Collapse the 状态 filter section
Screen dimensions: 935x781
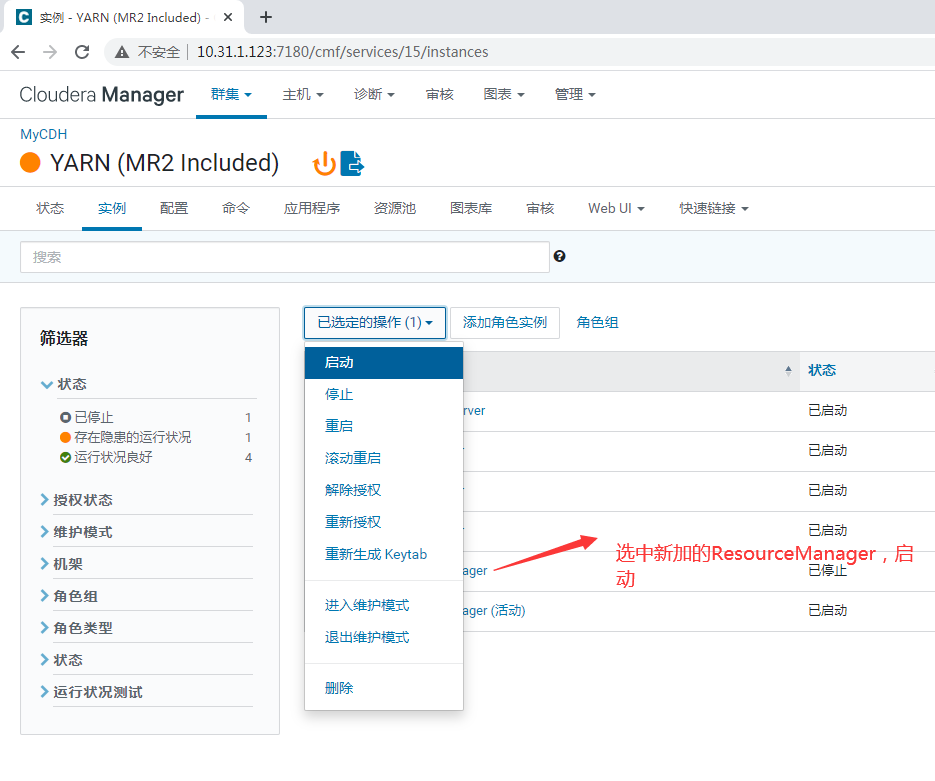(x=63, y=384)
